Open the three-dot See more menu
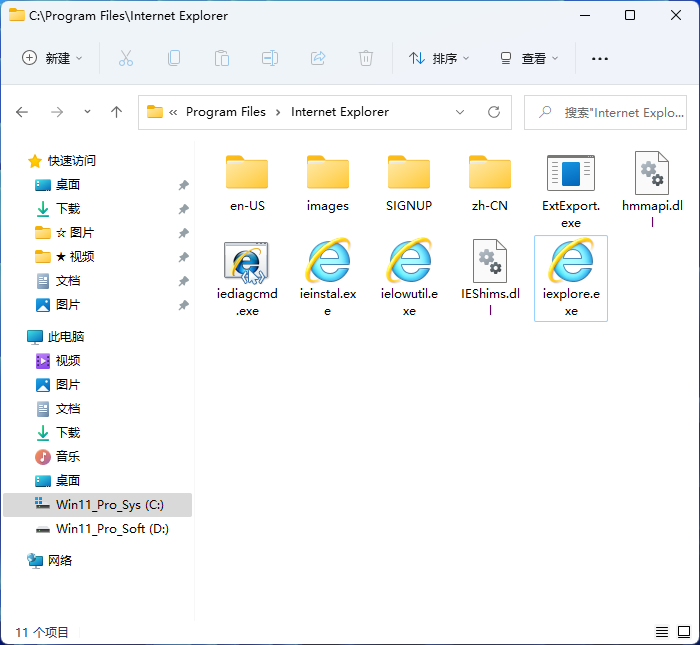The width and height of the screenshot is (700, 645). pos(600,58)
